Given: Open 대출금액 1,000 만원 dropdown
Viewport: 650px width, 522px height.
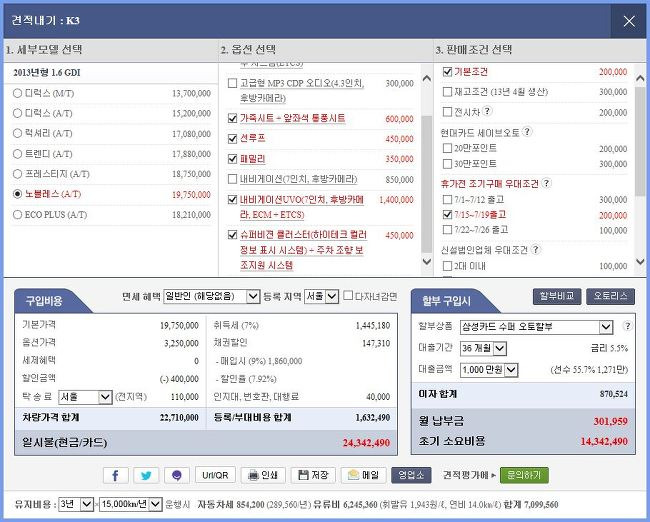Looking at the screenshot, I should tap(489, 369).
